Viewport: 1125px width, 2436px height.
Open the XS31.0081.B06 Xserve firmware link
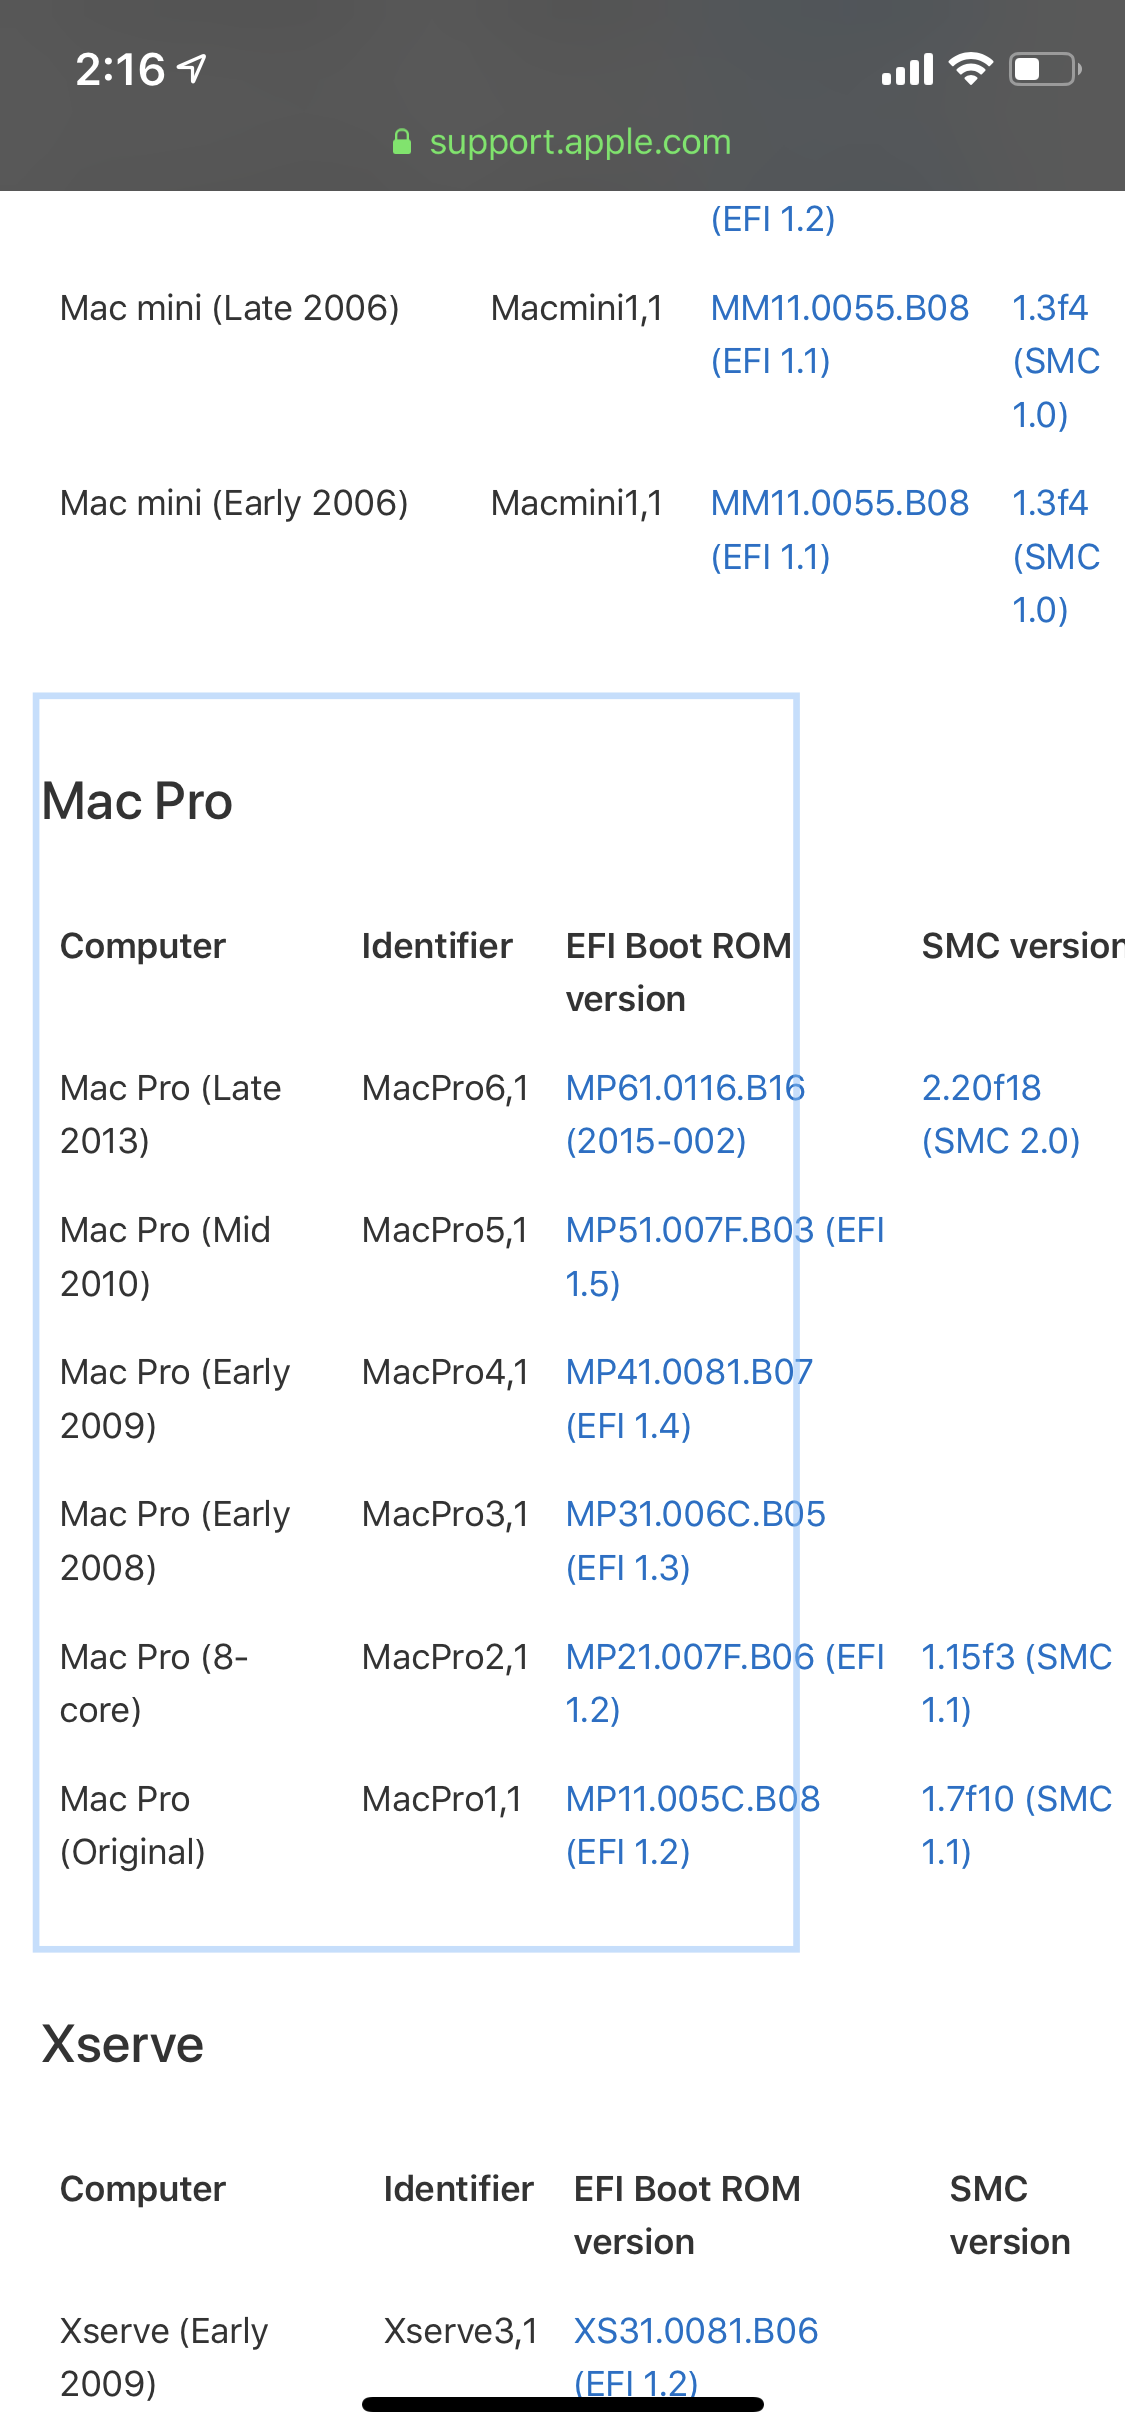pos(695,2332)
